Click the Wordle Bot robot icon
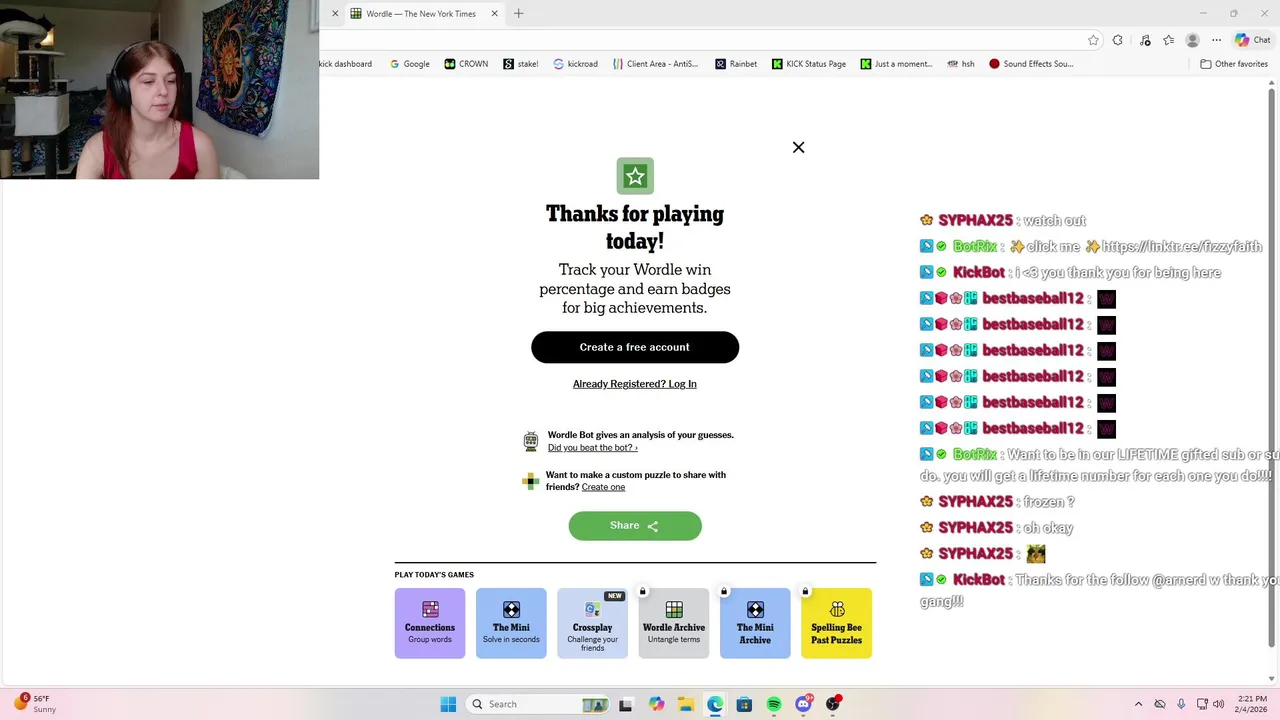This screenshot has height=720, width=1280. tap(531, 441)
